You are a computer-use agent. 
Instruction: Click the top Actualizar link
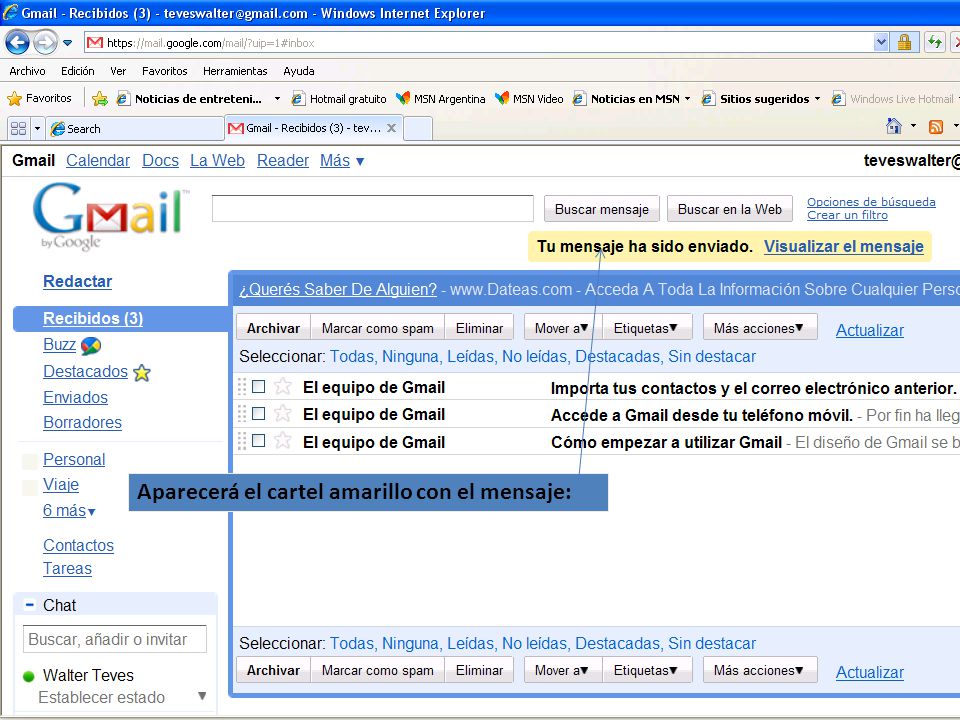[869, 330]
